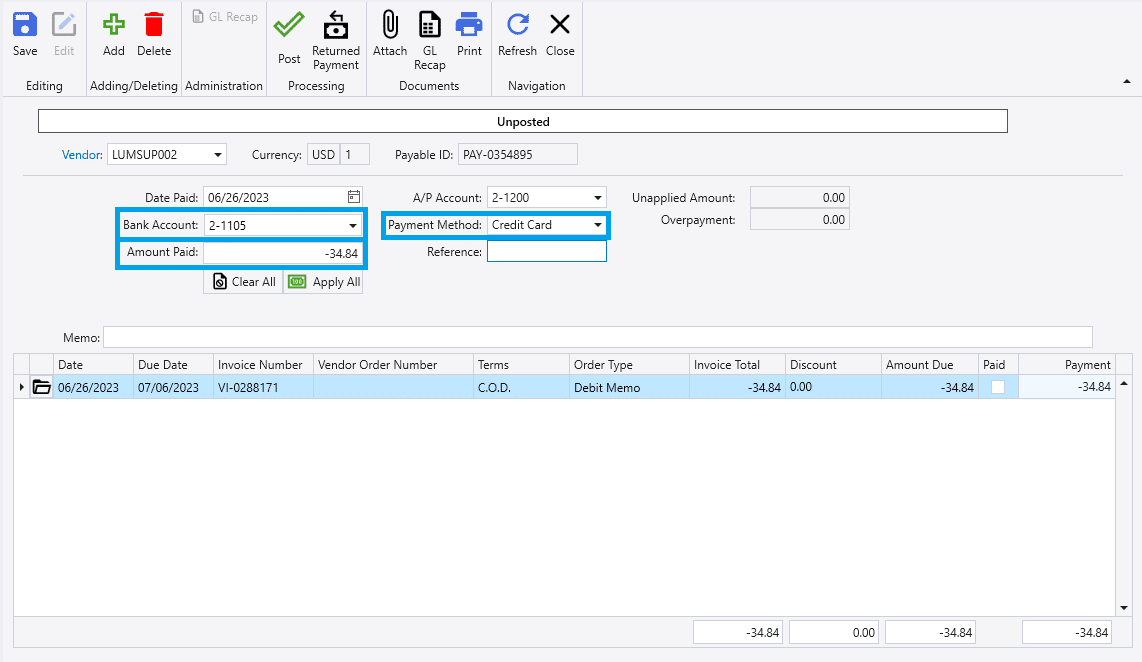The height and width of the screenshot is (662, 1142).
Task: Click into the Memo text field
Action: coord(597,338)
